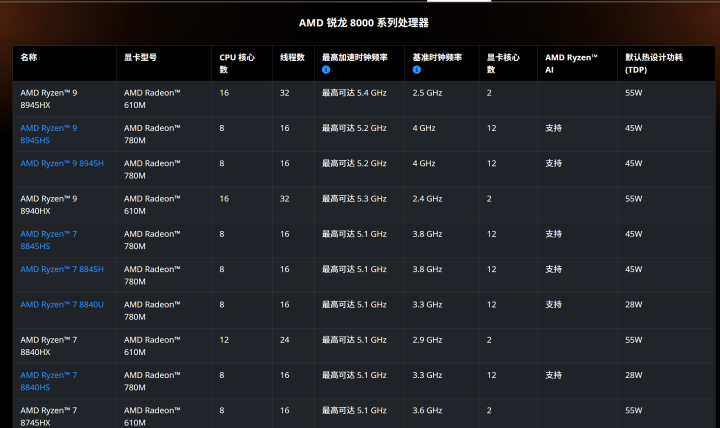This screenshot has height=428, width=720.
Task: Click 支持 in the 8945HS row
Action: coord(553,128)
